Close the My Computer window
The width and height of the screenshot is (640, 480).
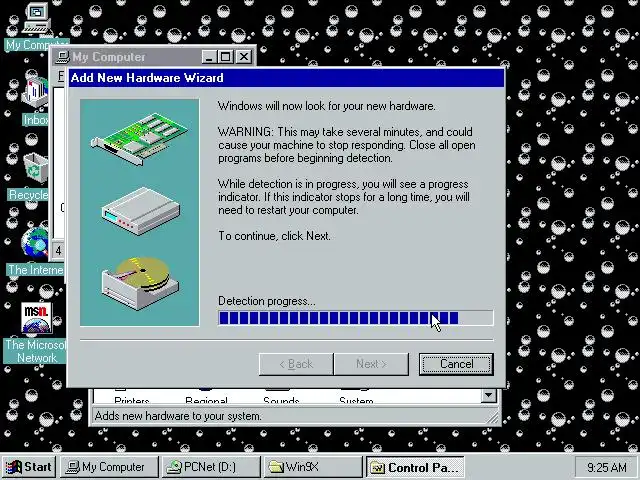244,57
